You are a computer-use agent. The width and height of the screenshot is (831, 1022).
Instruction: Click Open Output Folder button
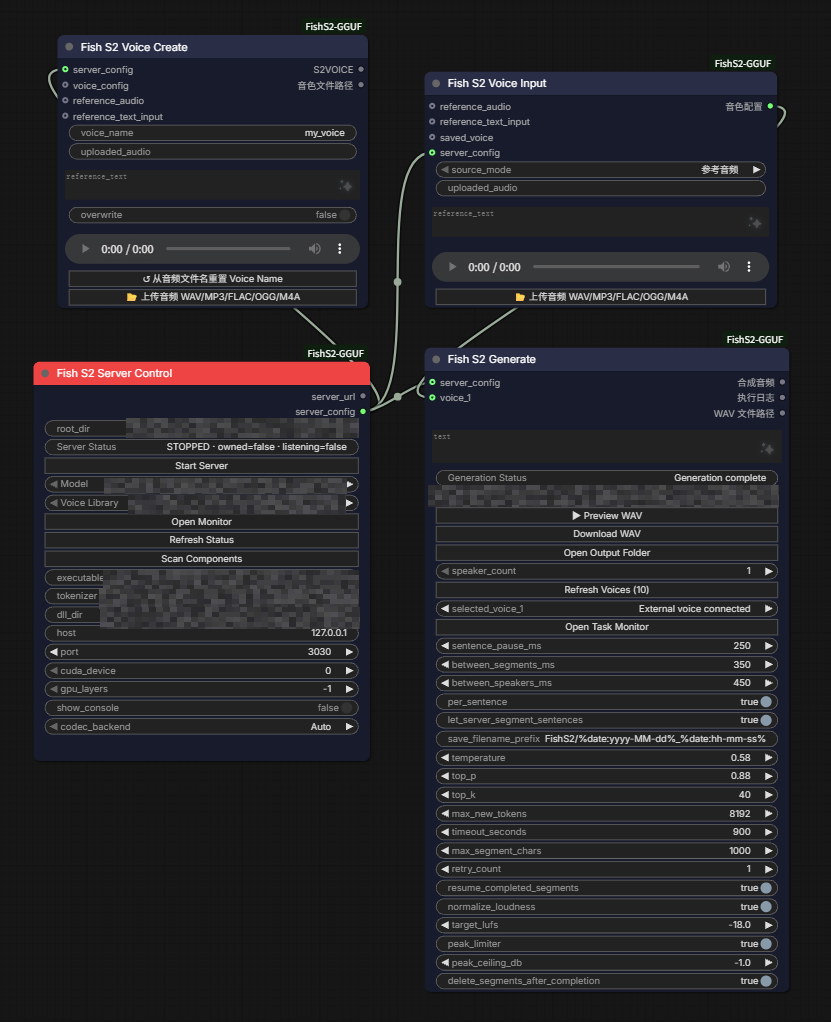[x=607, y=553]
